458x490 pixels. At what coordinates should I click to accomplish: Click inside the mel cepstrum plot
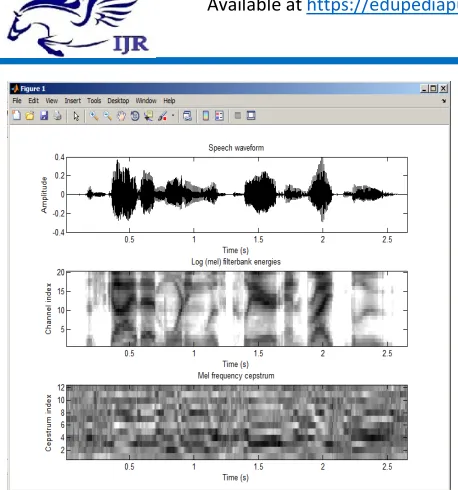point(237,422)
